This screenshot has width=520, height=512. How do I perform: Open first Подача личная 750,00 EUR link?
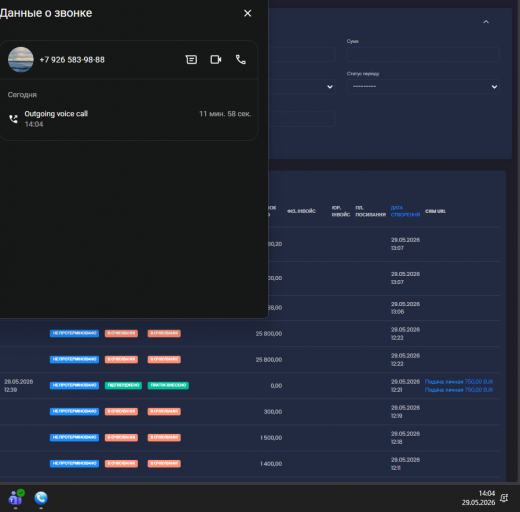coord(459,382)
